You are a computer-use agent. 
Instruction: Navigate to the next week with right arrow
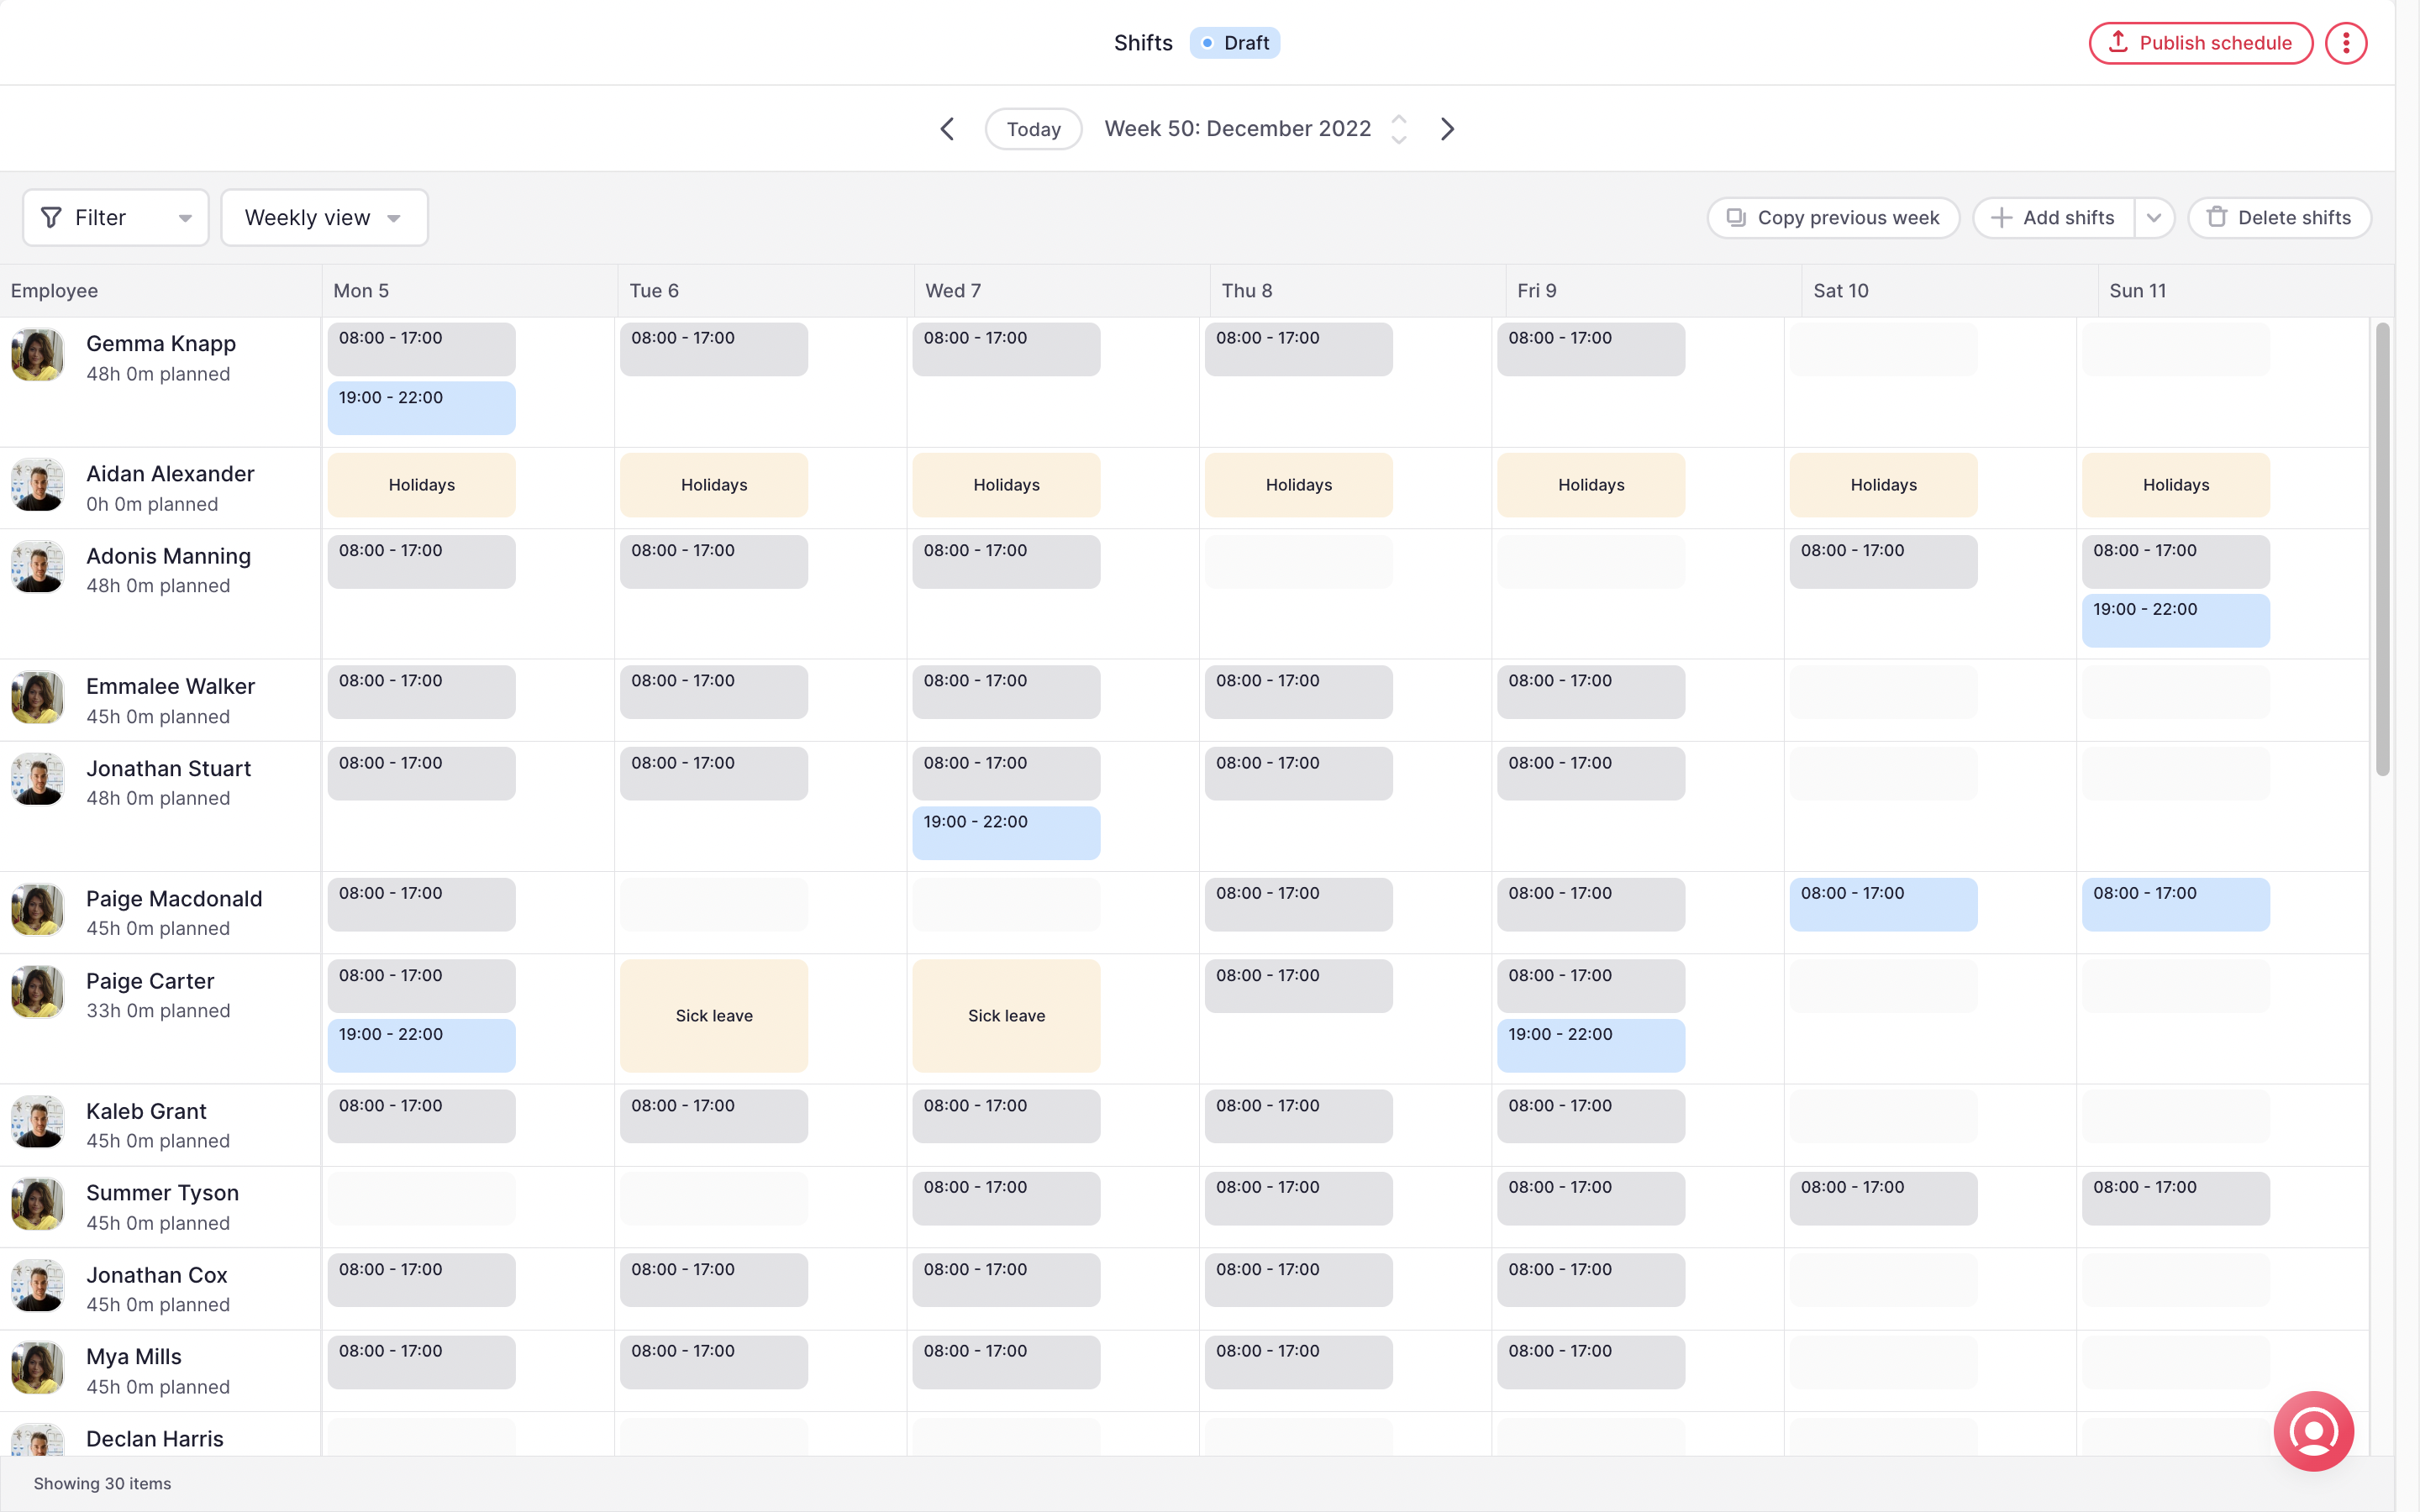pos(1447,128)
